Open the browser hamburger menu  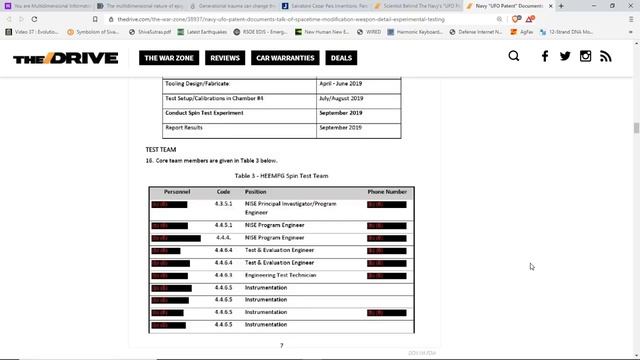pyautogui.click(x=631, y=19)
